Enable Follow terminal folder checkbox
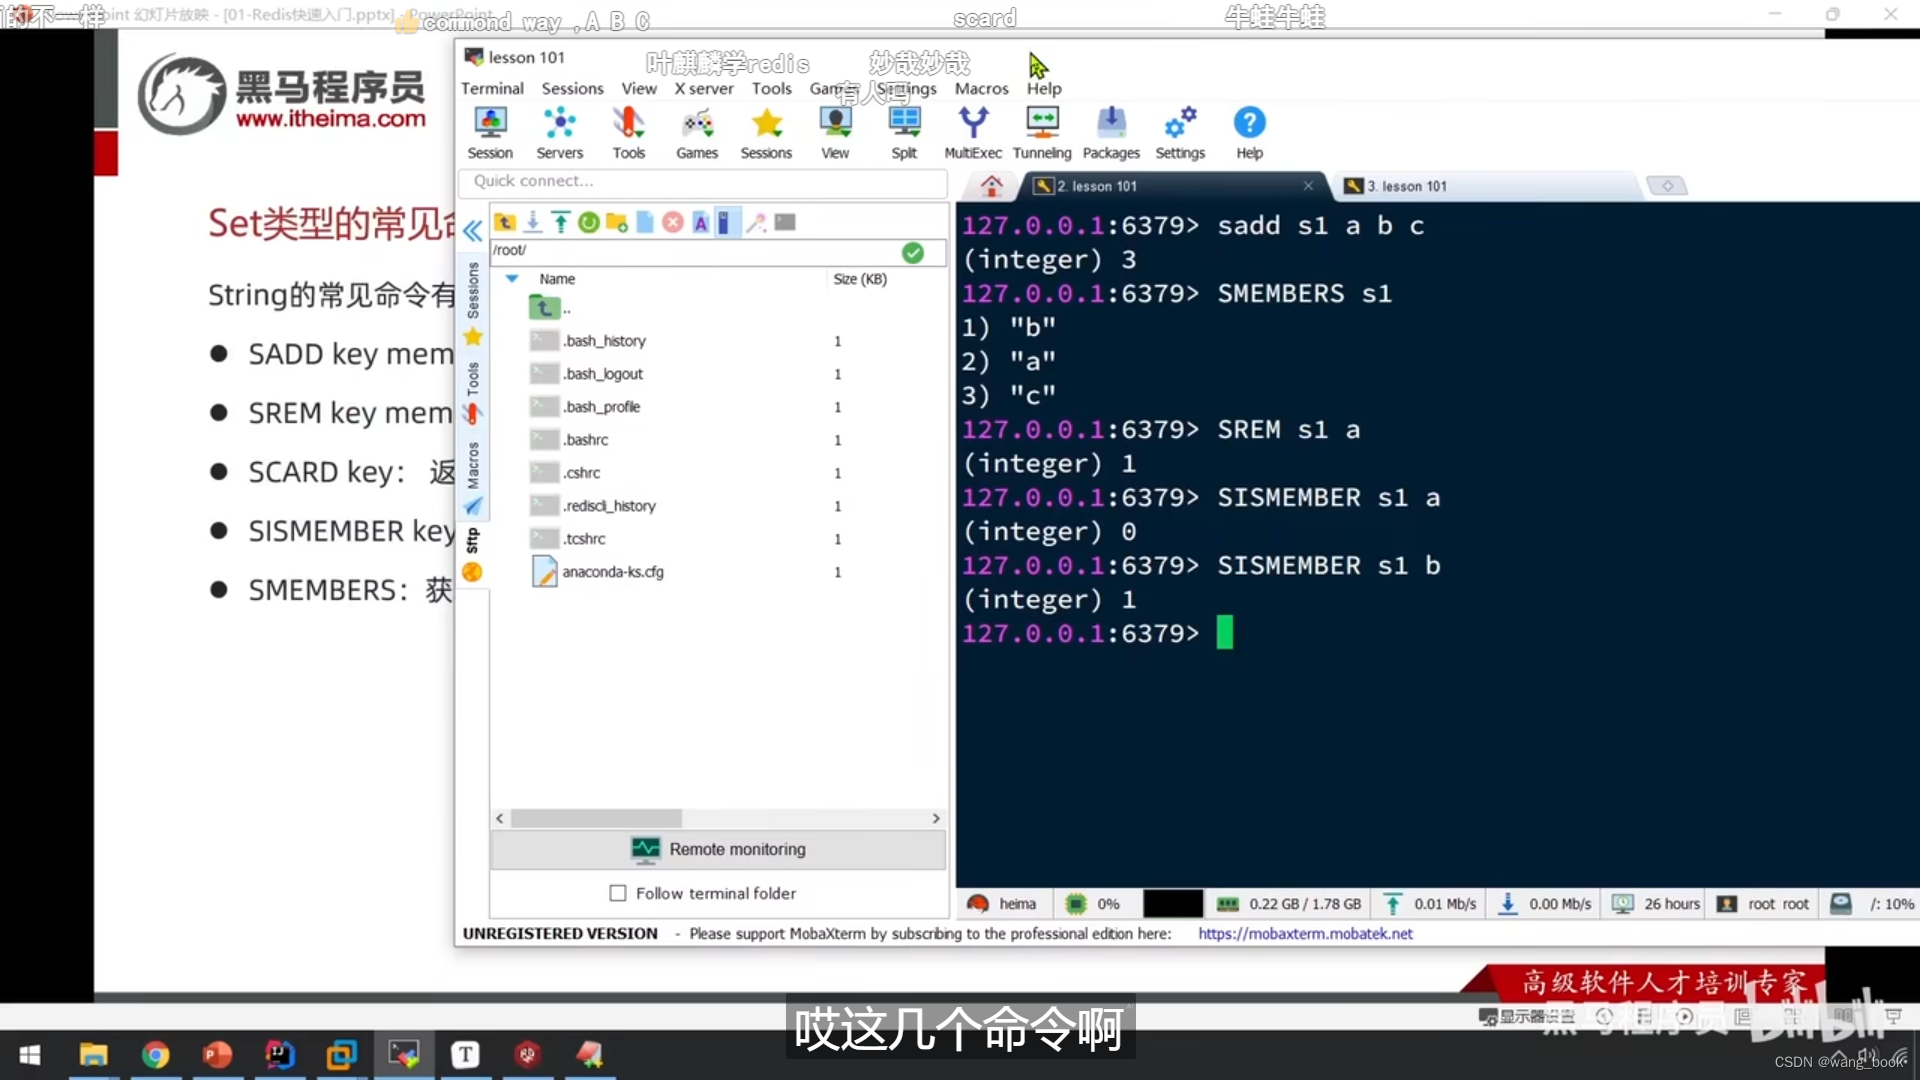 pyautogui.click(x=618, y=893)
